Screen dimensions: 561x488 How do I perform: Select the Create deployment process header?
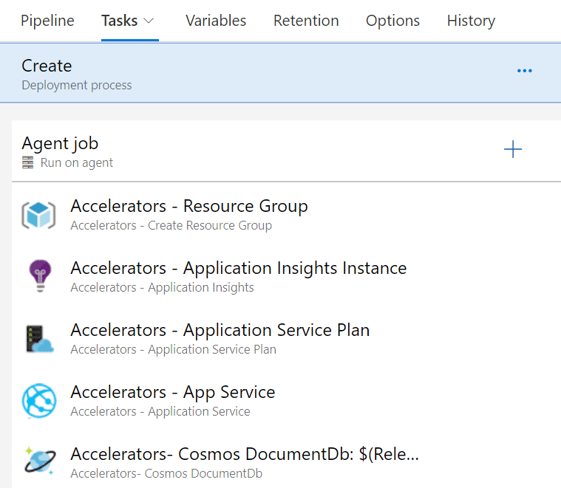pyautogui.click(x=280, y=73)
